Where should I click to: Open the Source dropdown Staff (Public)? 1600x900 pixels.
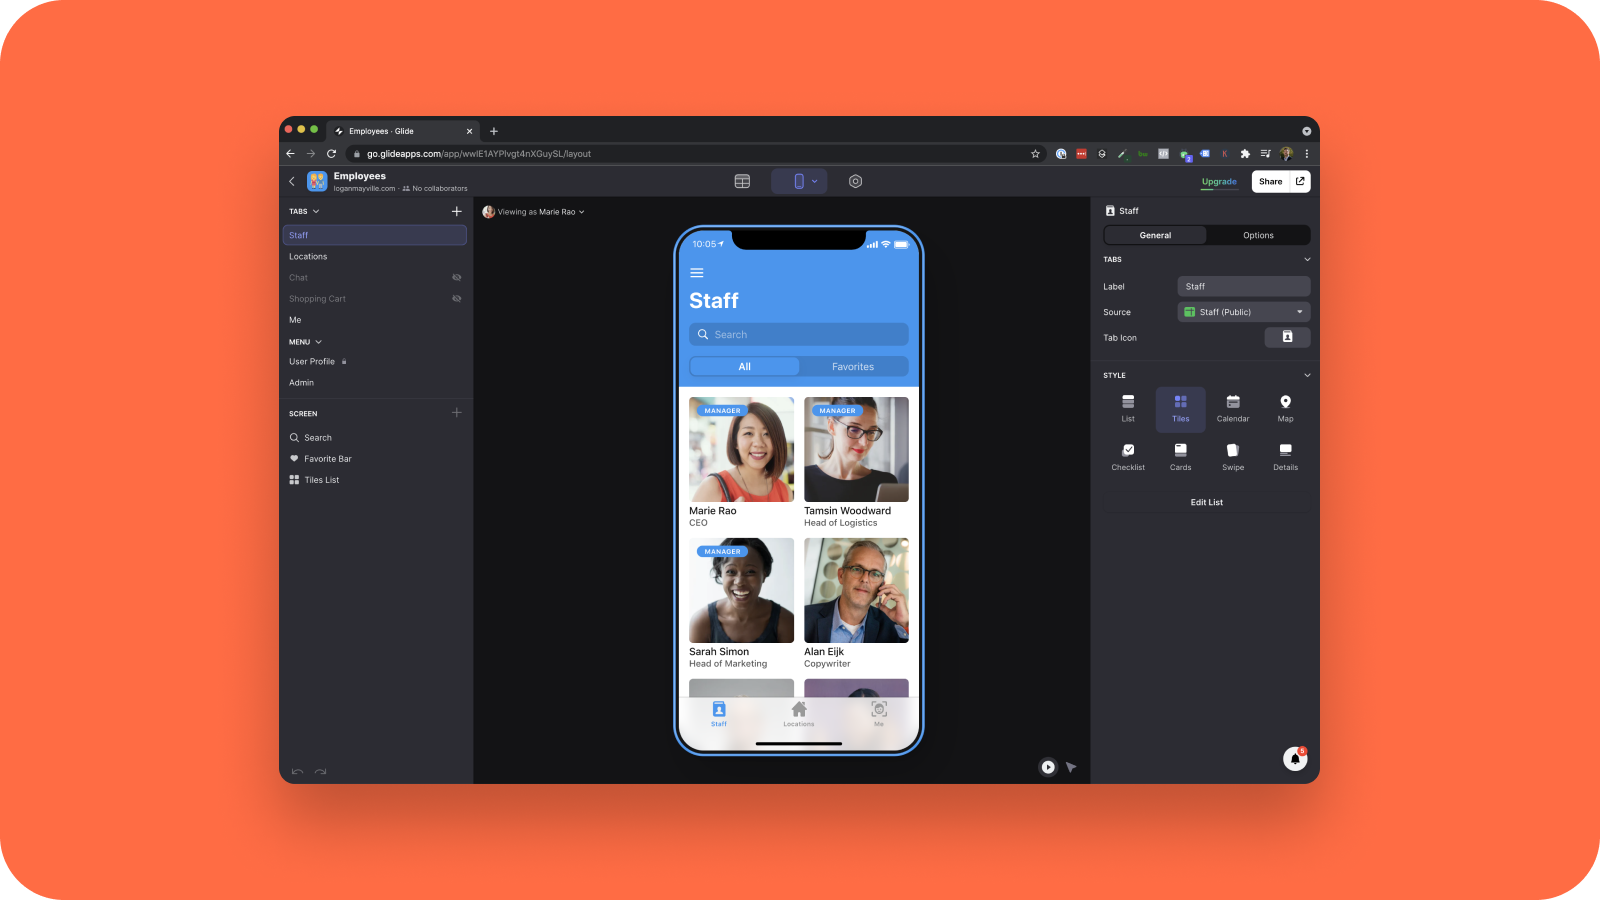pyautogui.click(x=1243, y=312)
